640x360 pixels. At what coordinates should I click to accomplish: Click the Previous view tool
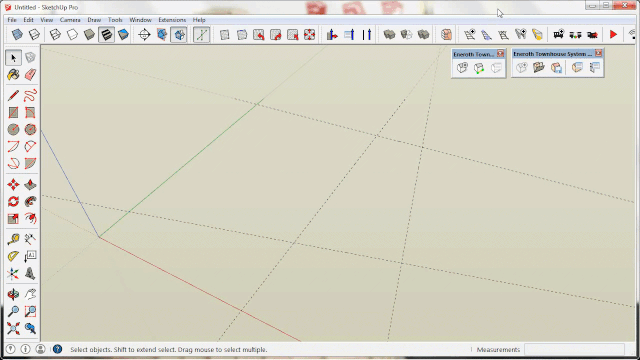(x=30, y=328)
